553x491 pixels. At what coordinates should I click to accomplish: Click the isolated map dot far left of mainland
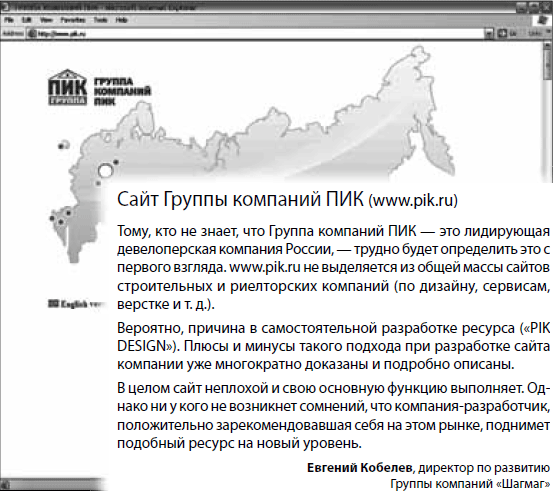[63, 145]
